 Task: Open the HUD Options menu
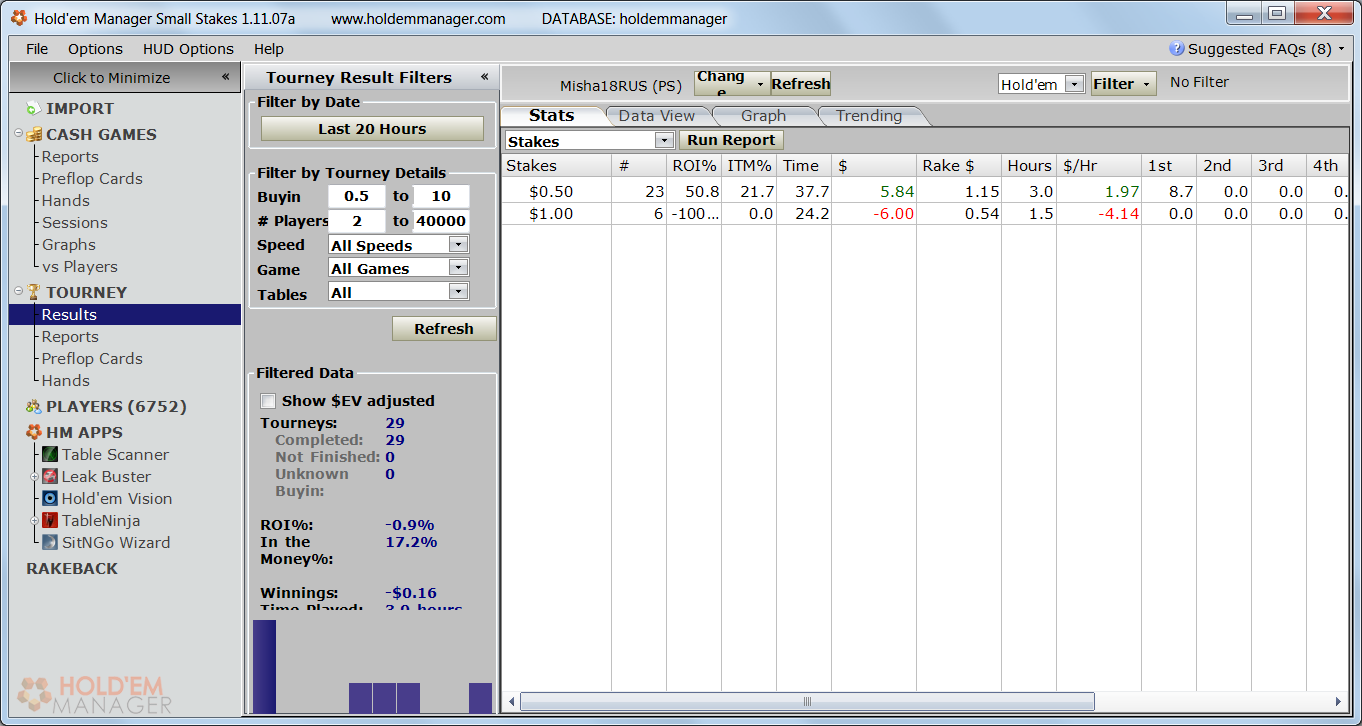pyautogui.click(x=188, y=49)
